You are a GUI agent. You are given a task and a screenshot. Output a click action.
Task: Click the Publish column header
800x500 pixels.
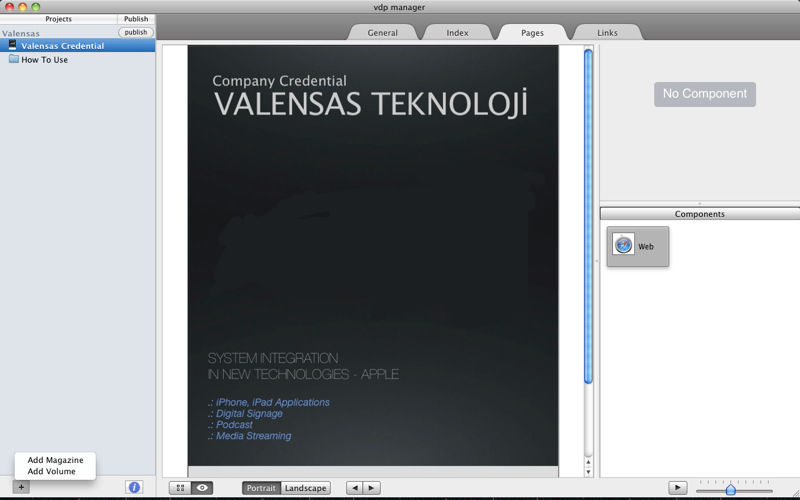136,18
